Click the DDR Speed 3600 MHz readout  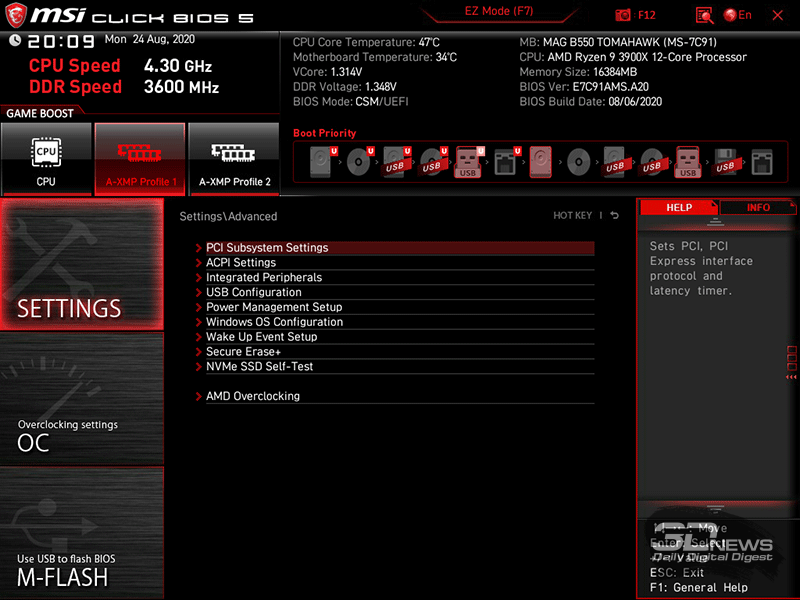[x=124, y=87]
